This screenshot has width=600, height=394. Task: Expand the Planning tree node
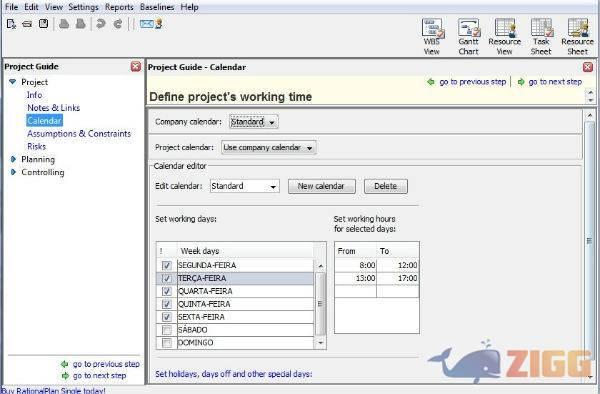13,160
